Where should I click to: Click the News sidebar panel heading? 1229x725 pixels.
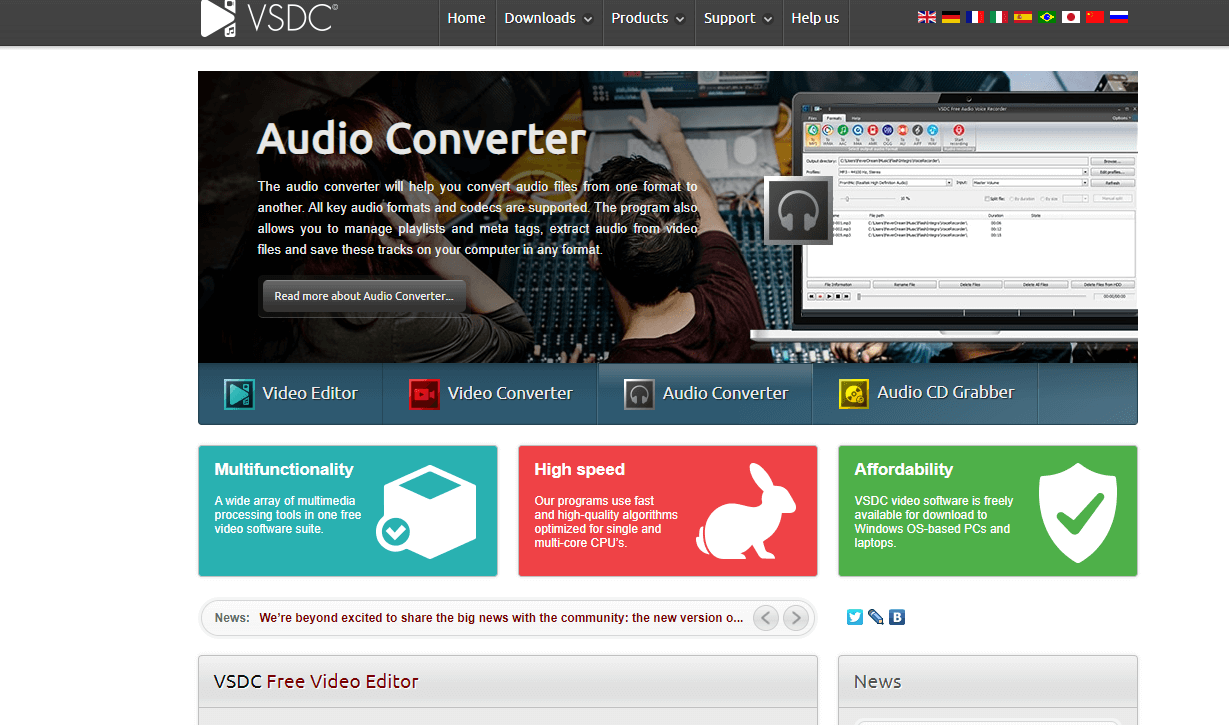(877, 682)
